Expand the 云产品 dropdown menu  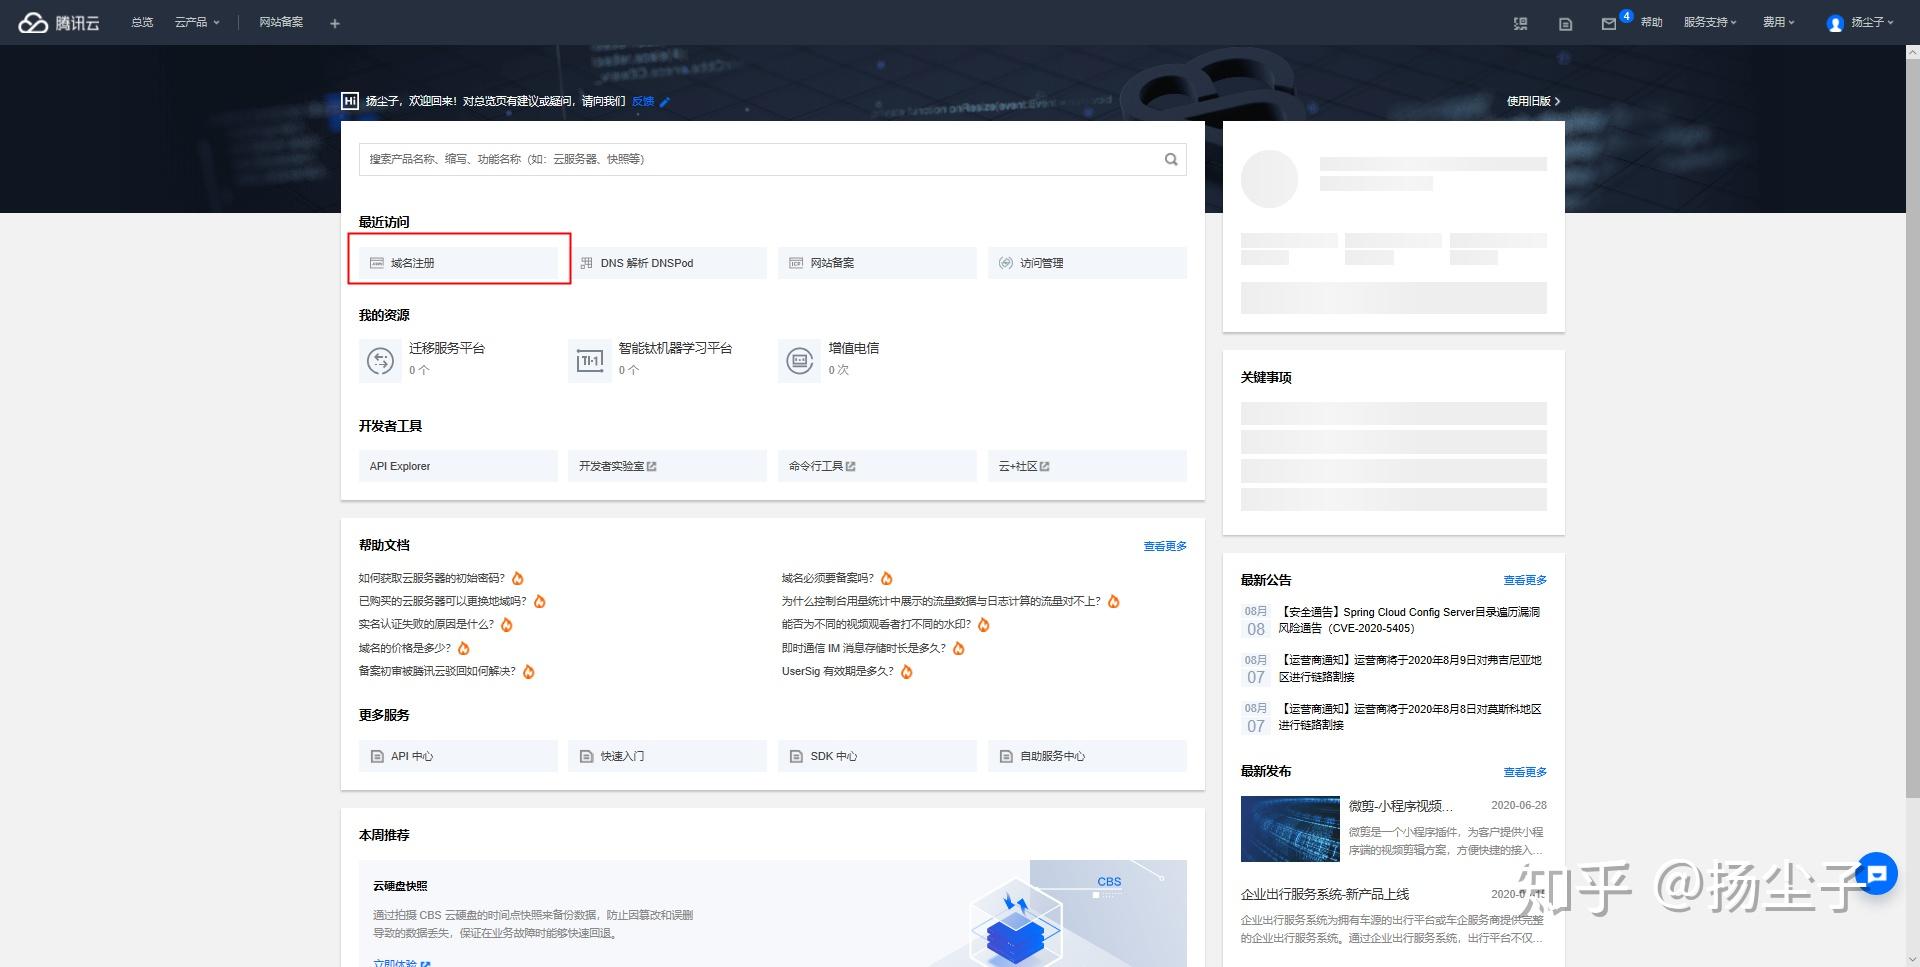point(197,22)
